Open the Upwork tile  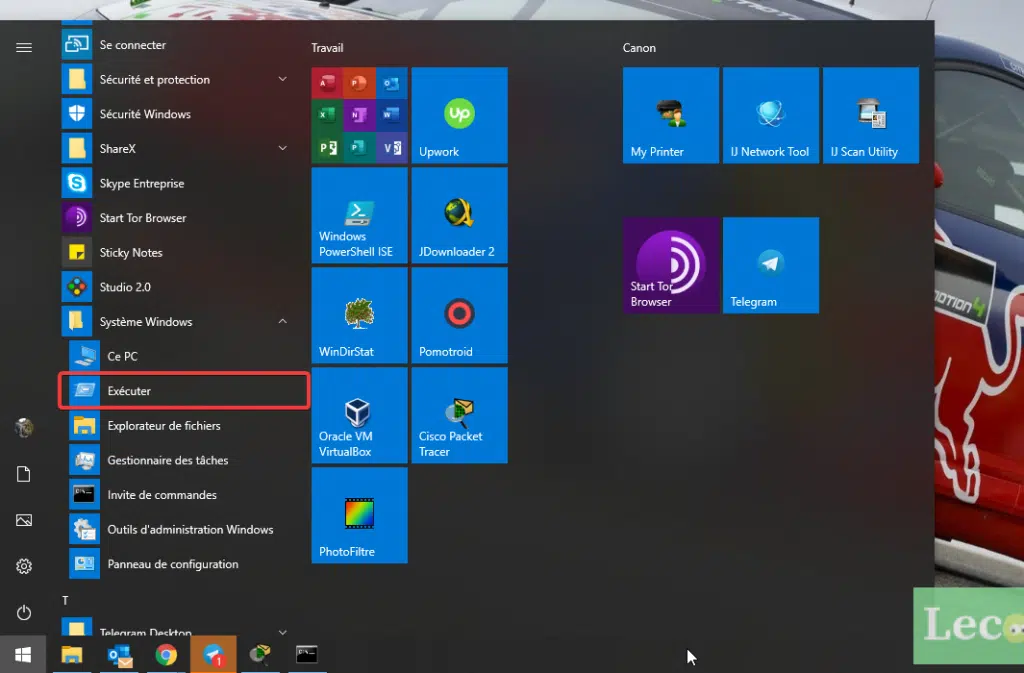(459, 115)
